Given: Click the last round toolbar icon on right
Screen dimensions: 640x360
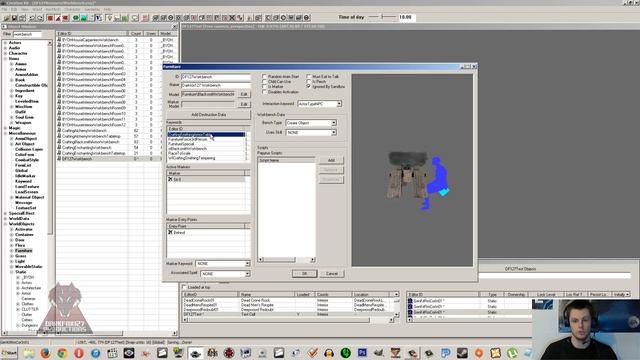Looking at the screenshot, I should pyautogui.click(x=307, y=18).
